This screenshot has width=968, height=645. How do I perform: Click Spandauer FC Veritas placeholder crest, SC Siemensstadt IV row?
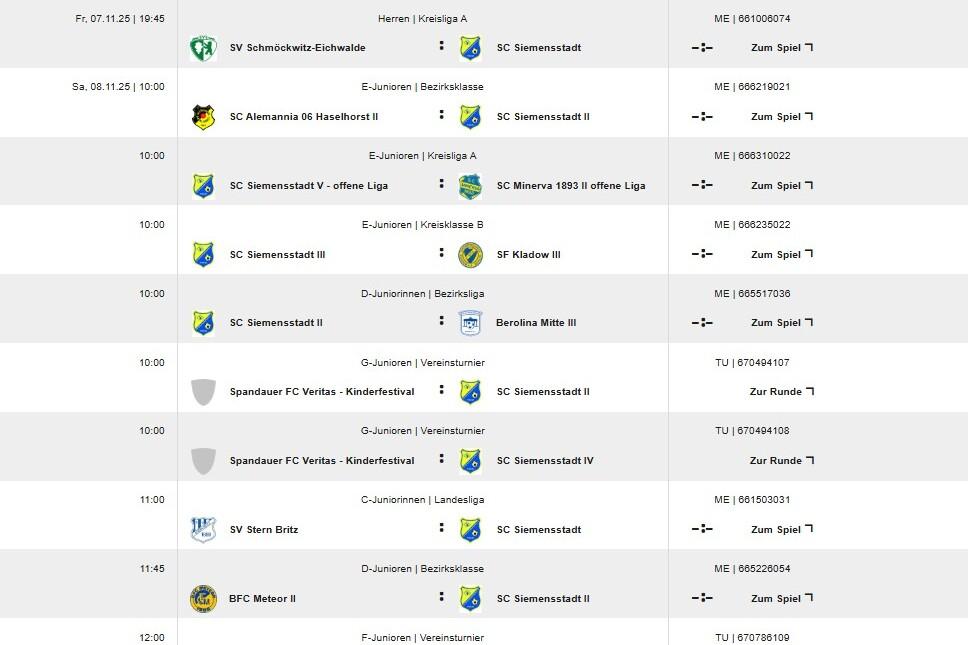(203, 461)
